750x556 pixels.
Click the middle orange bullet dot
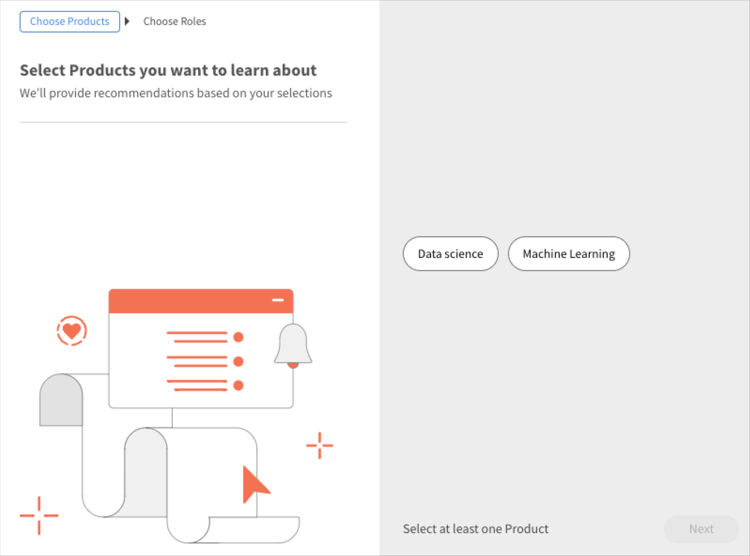[x=238, y=361]
